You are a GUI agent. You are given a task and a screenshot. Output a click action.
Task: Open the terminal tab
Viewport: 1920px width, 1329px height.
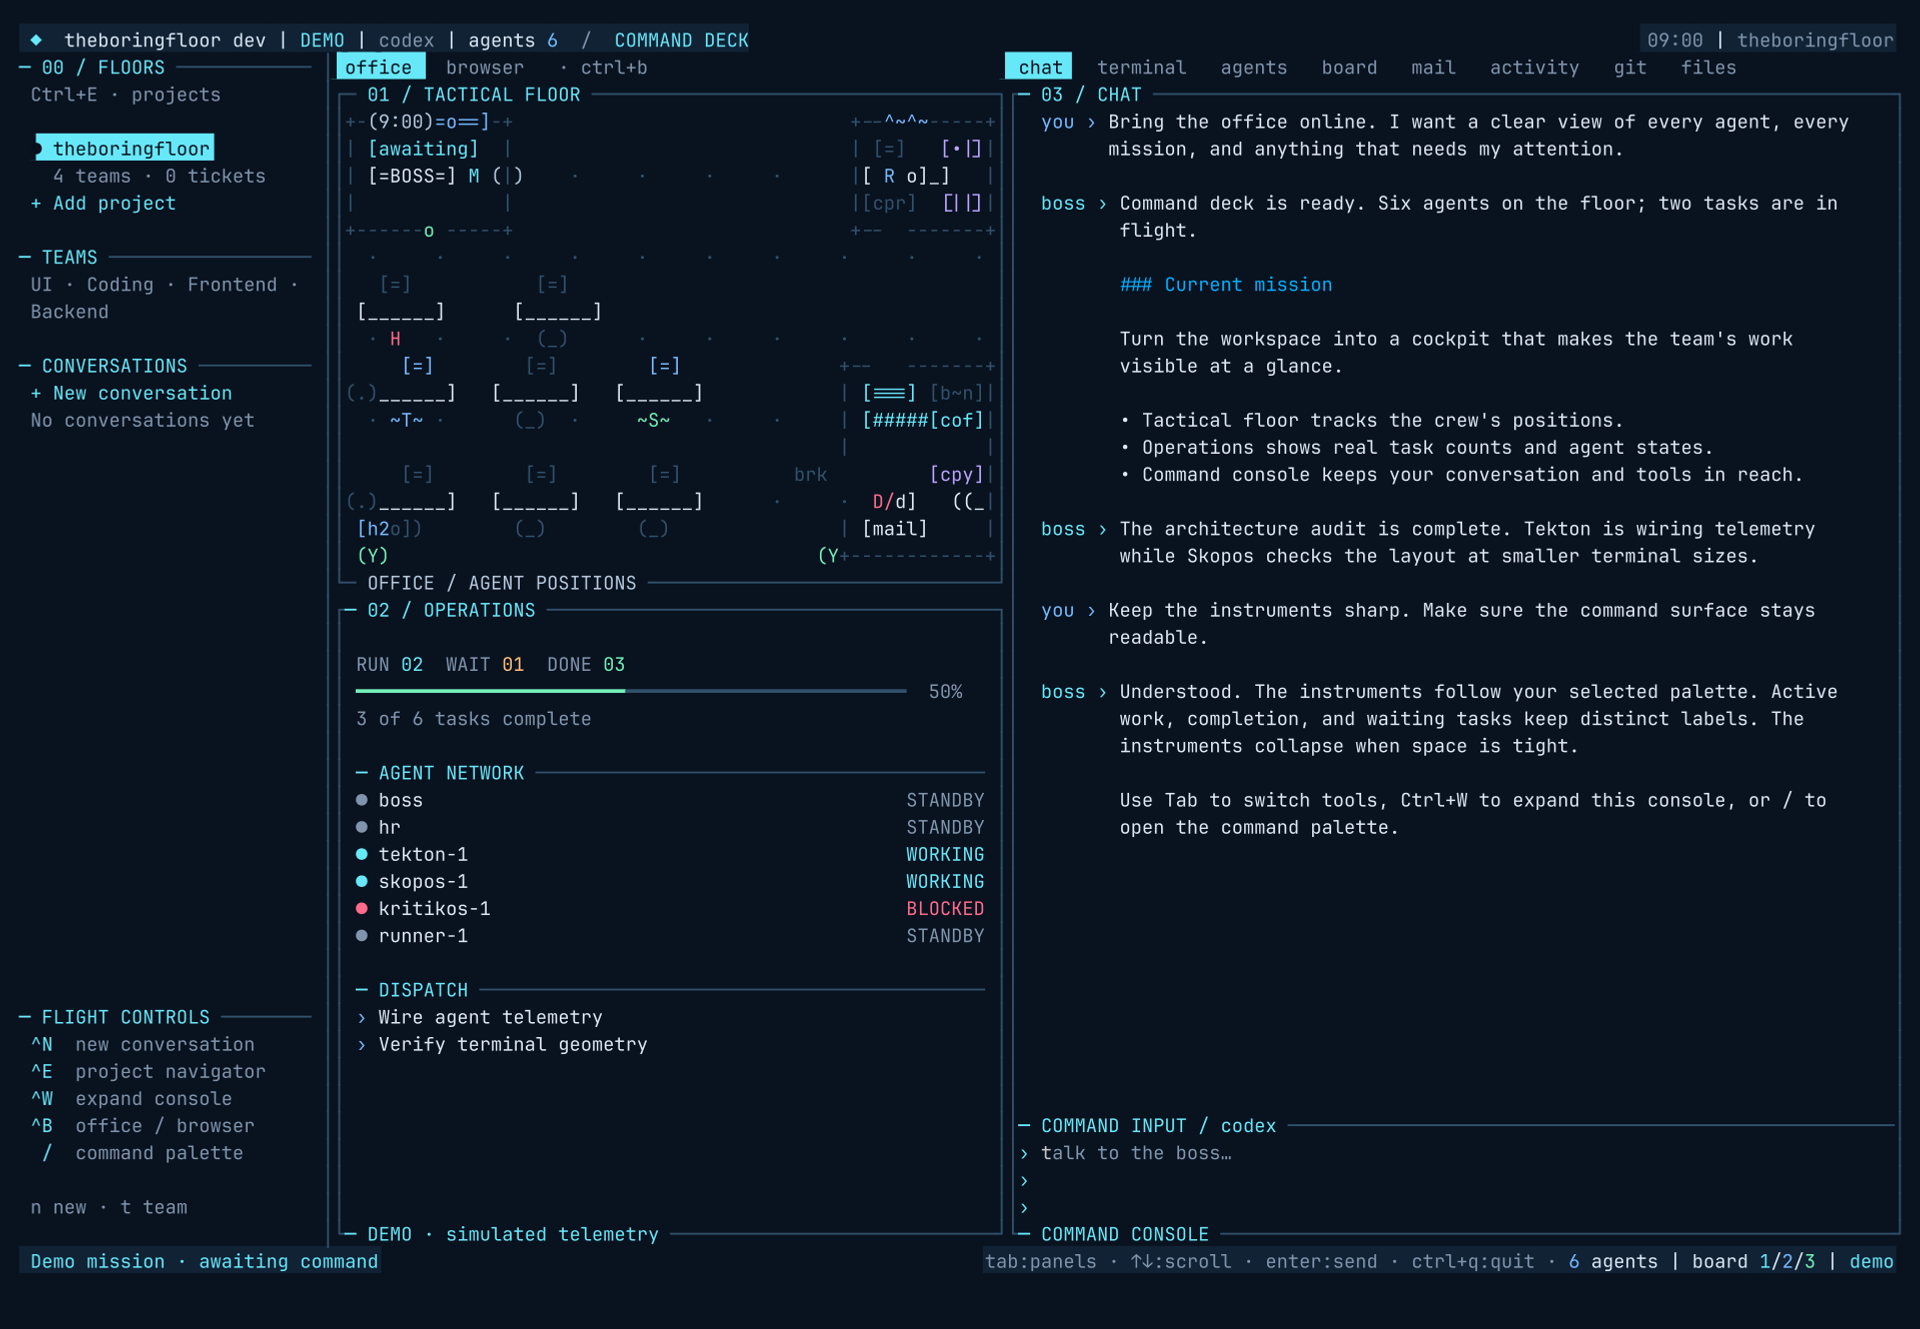click(x=1141, y=67)
